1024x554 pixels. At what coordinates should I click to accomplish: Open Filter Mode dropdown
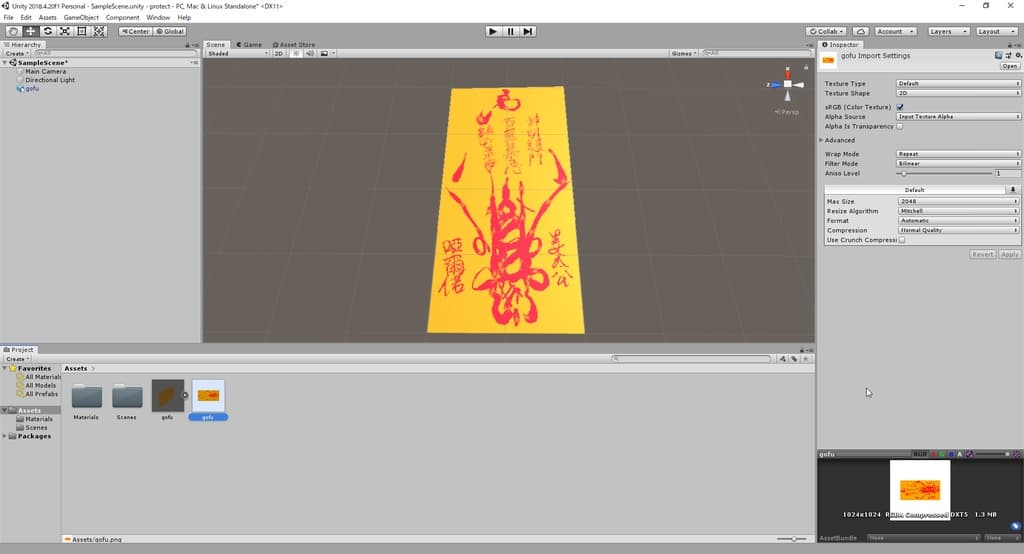[x=958, y=163]
